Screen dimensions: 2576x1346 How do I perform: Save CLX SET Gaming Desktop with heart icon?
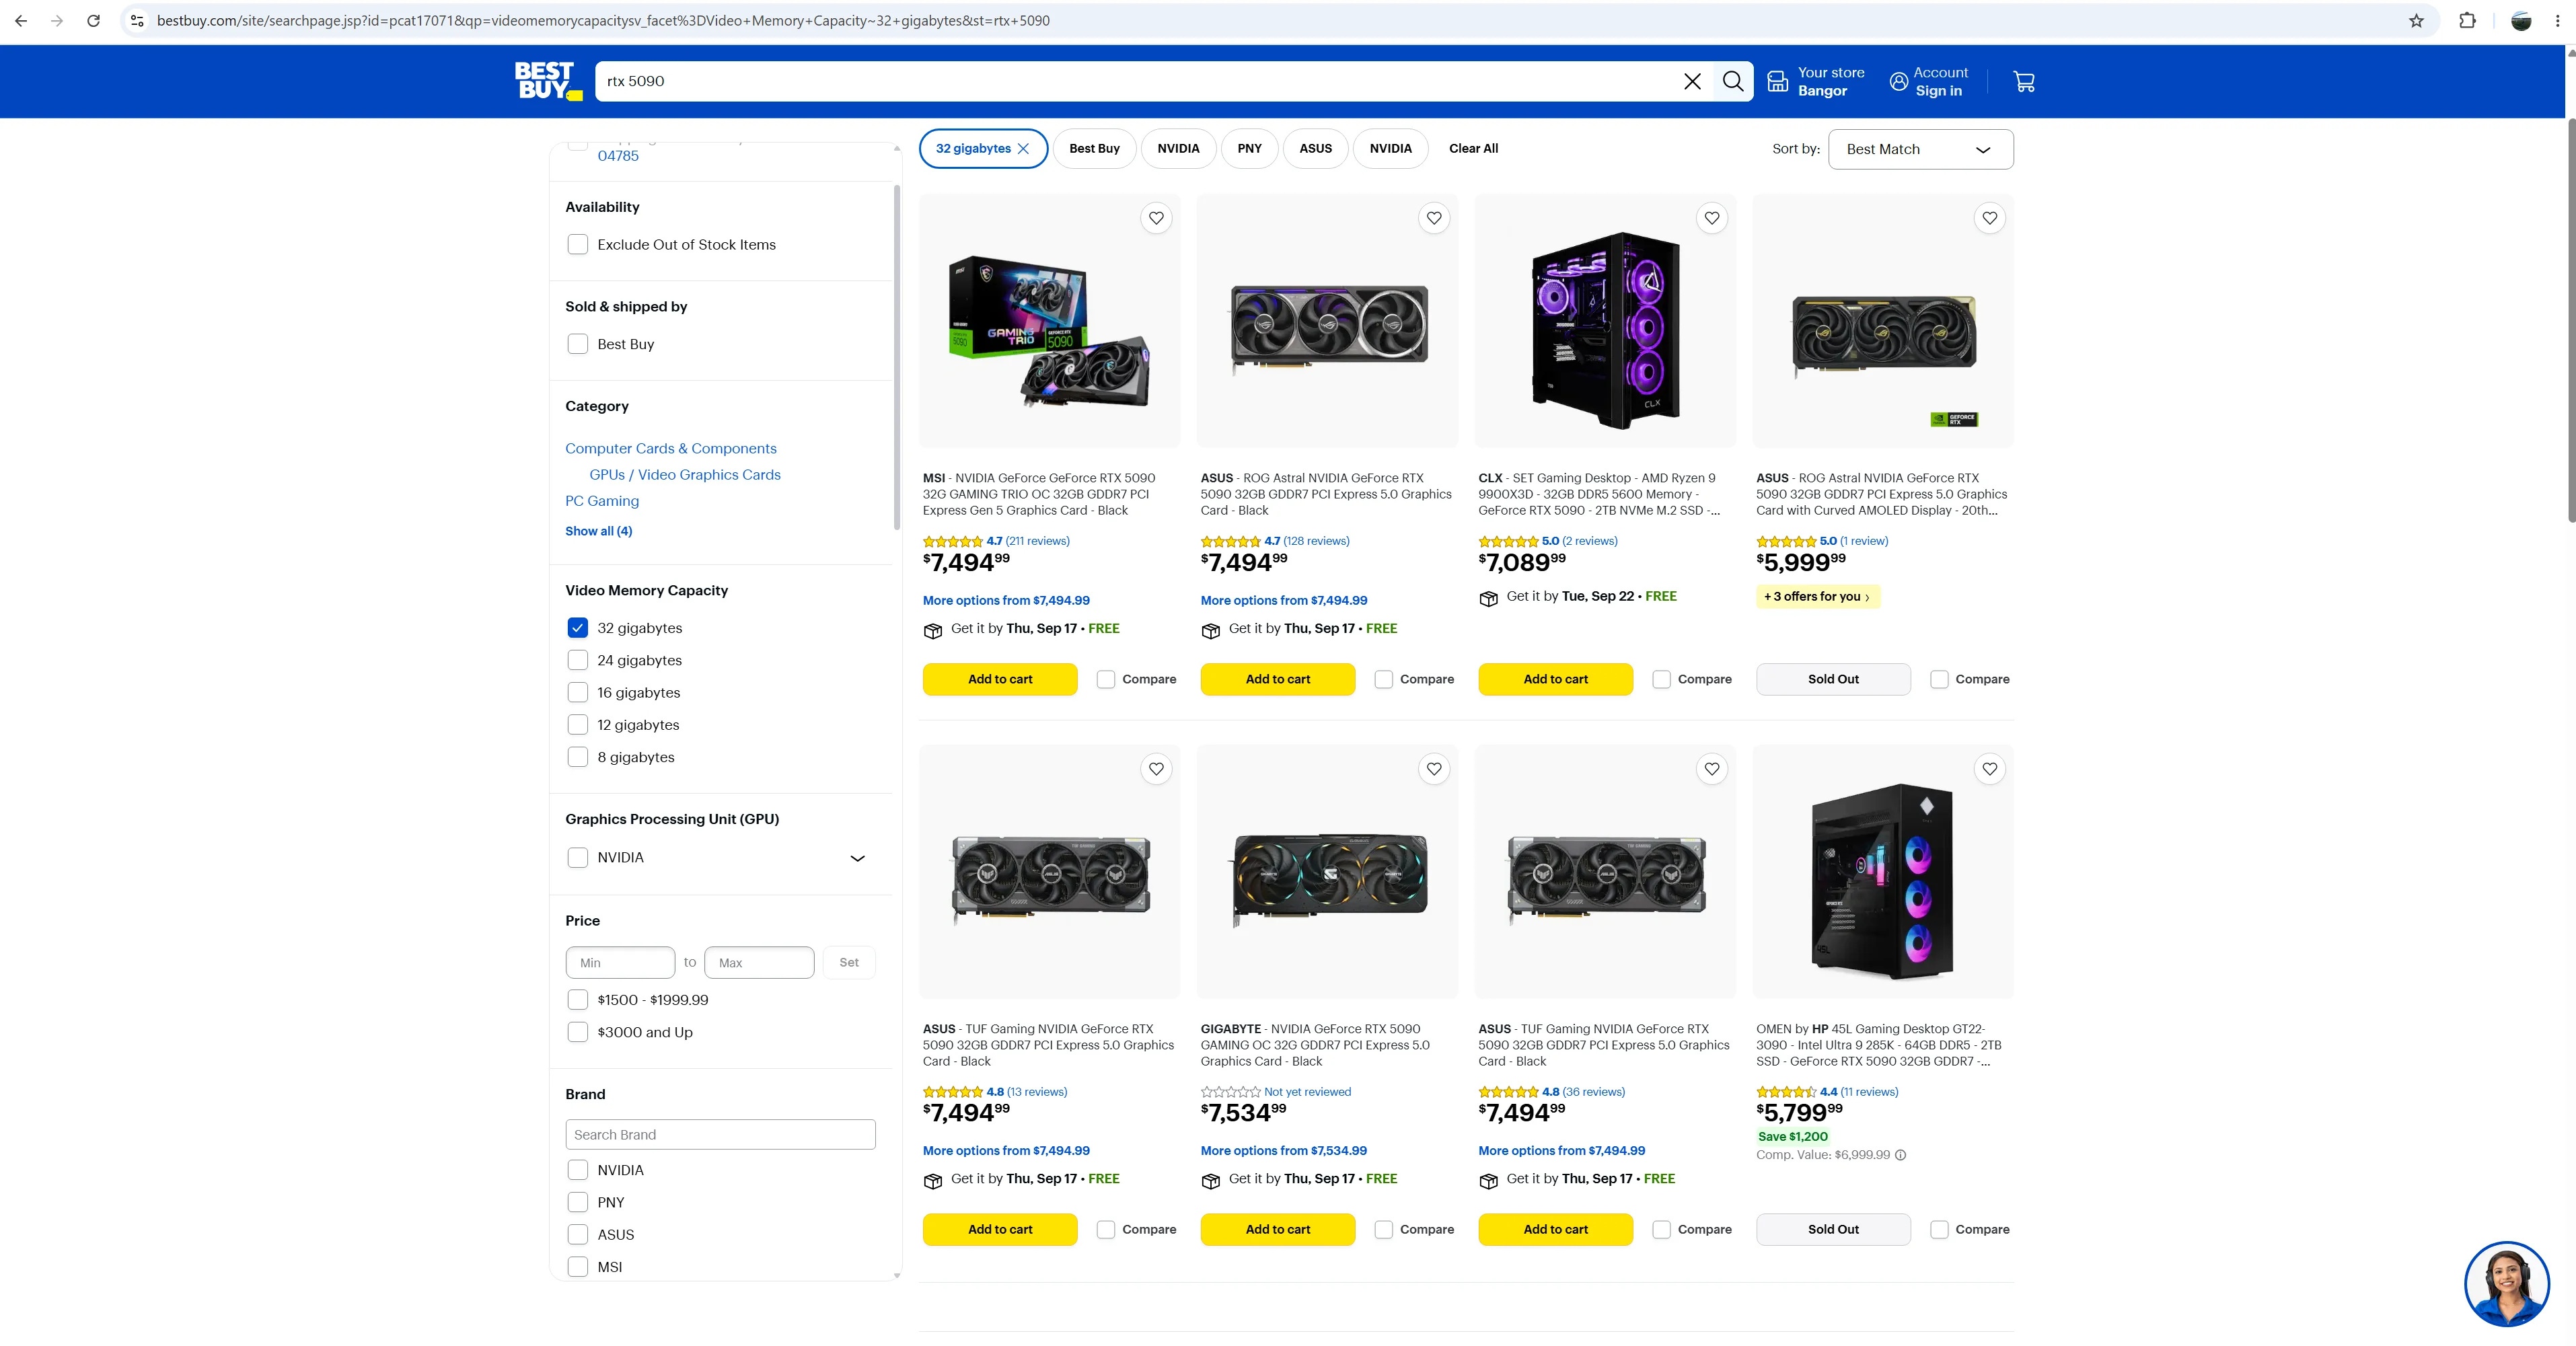click(x=1712, y=218)
